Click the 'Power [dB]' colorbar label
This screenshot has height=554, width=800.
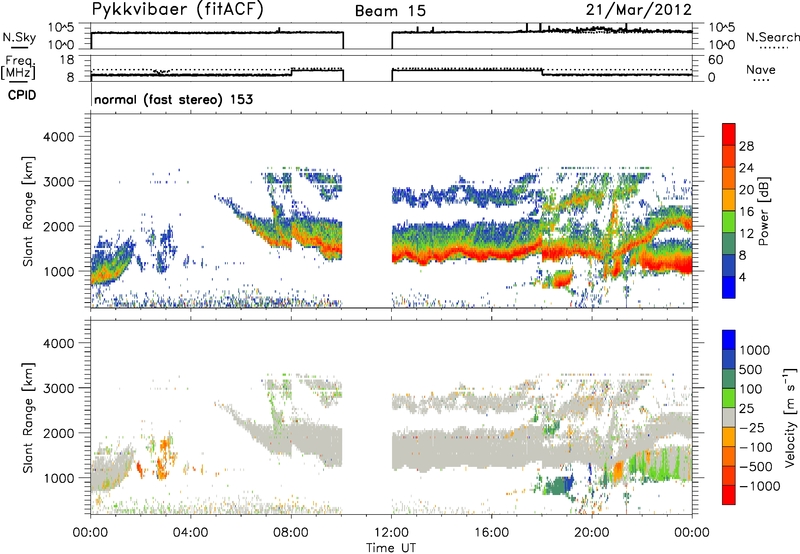coord(763,211)
